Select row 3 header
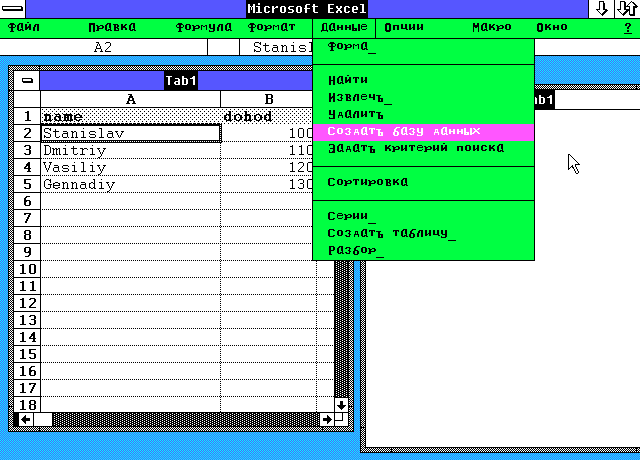Image resolution: width=640 pixels, height=460 pixels. point(27,151)
